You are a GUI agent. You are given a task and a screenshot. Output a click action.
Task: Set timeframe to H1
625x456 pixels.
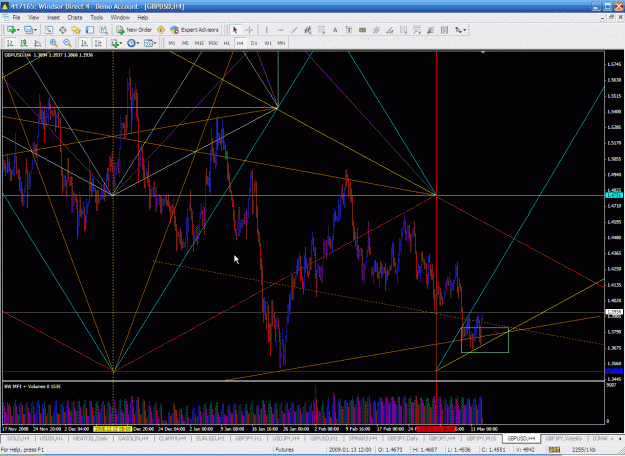point(226,43)
